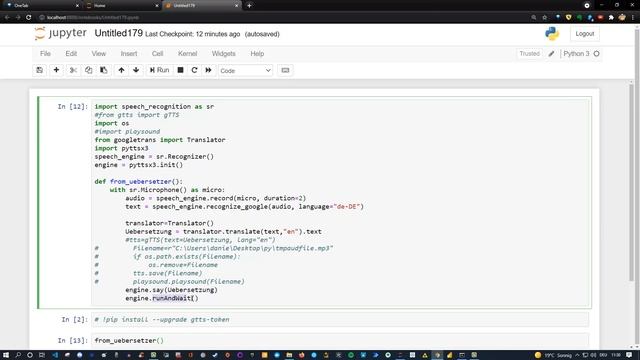640x360 pixels.
Task: Click the Python 3 kernel name
Action: [x=576, y=53]
